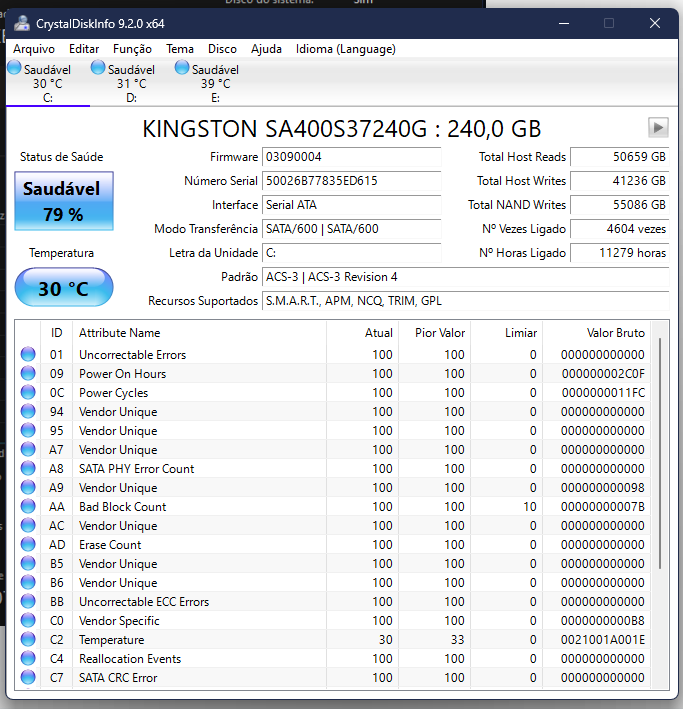Click the Total NAND Writes value 55086 GB

click(x=620, y=205)
